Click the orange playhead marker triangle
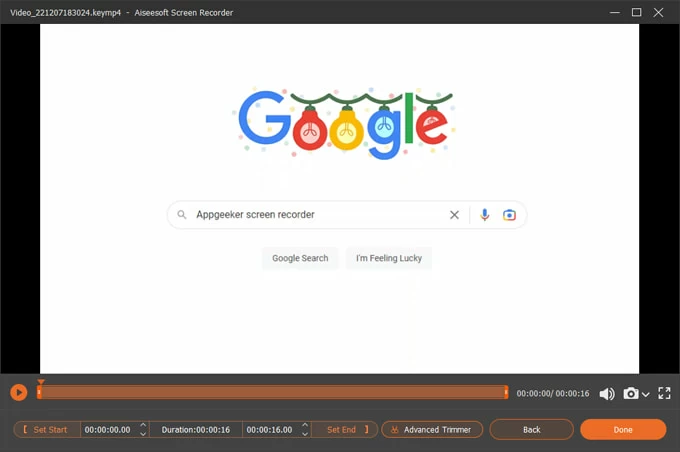The image size is (680, 452). (x=41, y=382)
